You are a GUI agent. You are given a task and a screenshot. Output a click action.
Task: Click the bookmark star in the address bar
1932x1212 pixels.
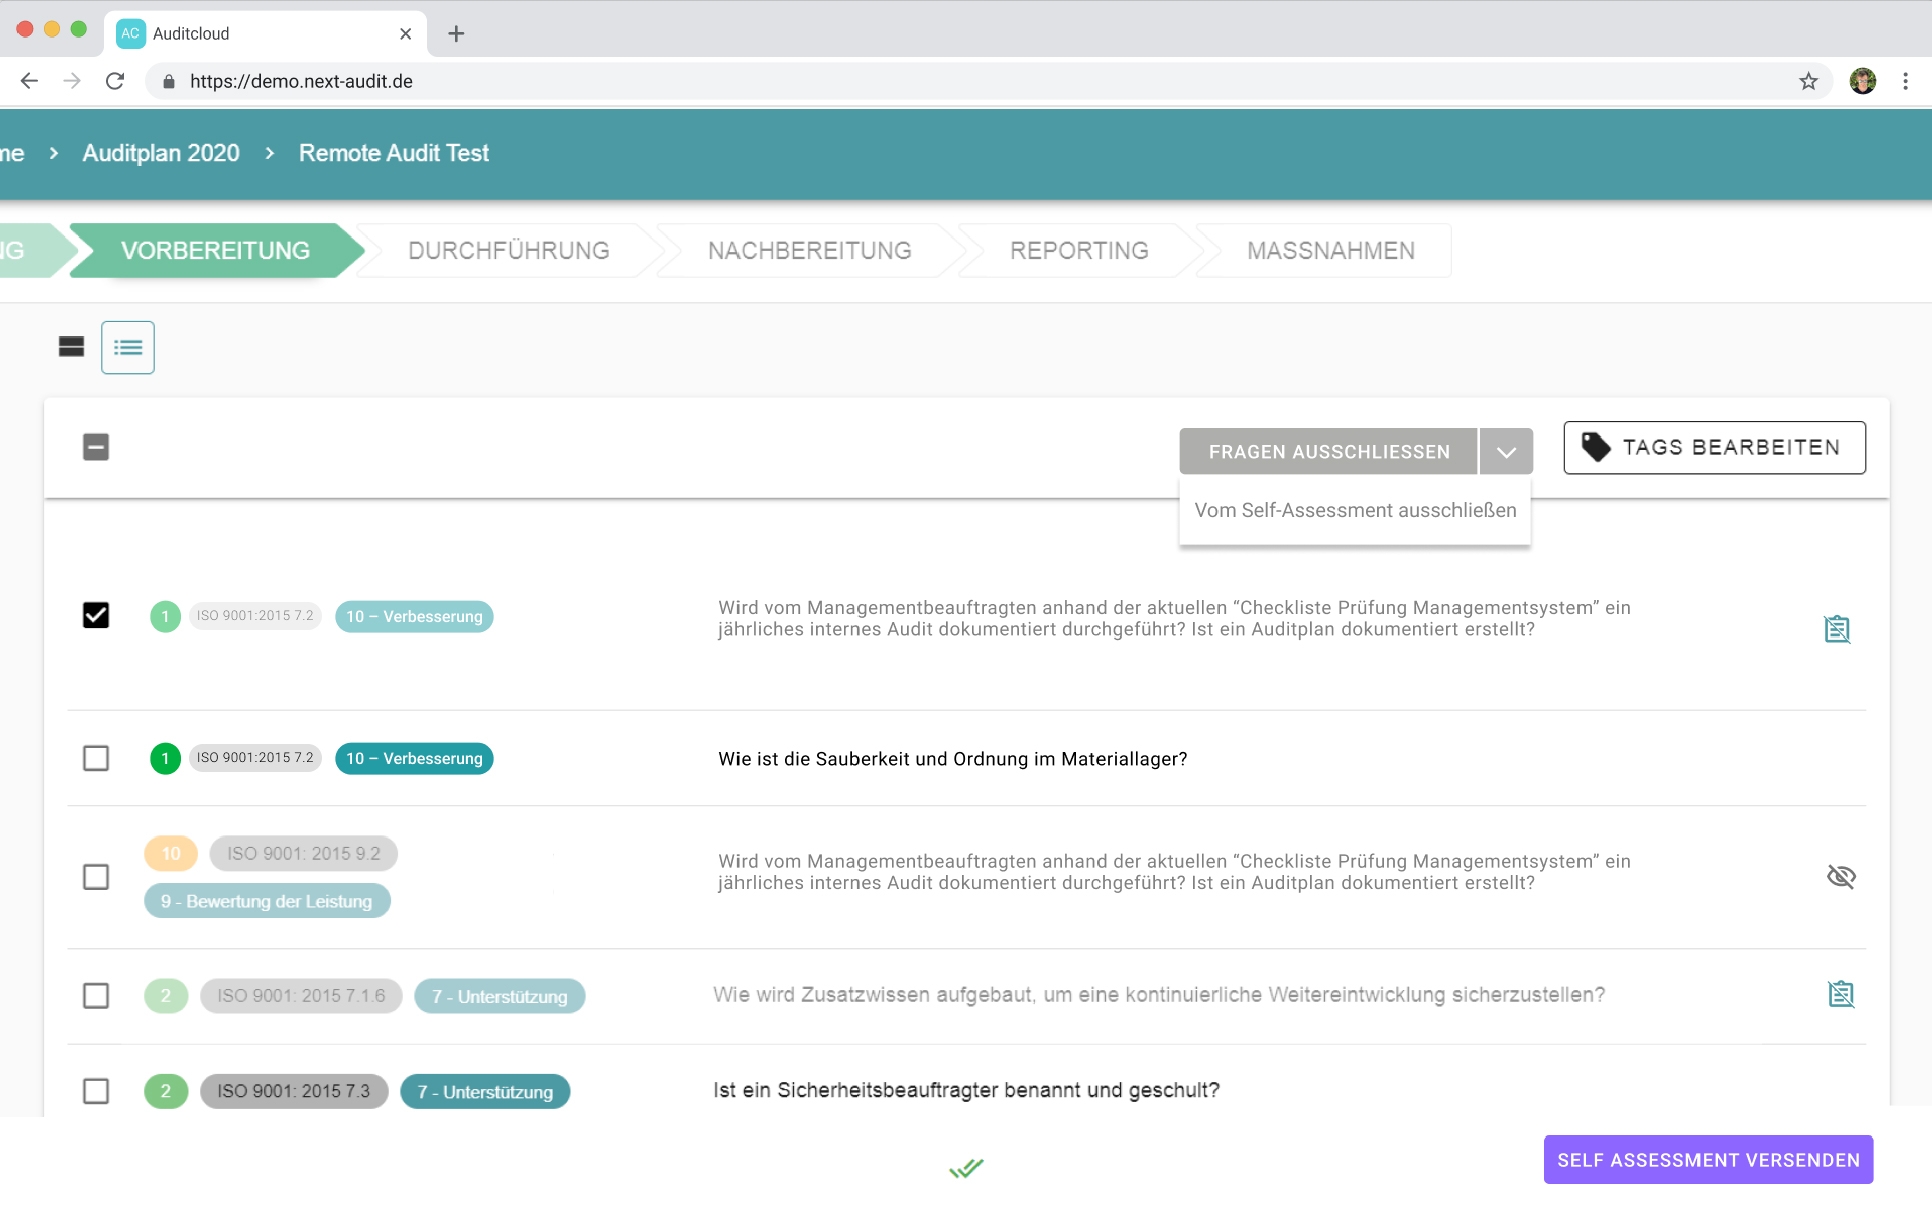pyautogui.click(x=1807, y=81)
